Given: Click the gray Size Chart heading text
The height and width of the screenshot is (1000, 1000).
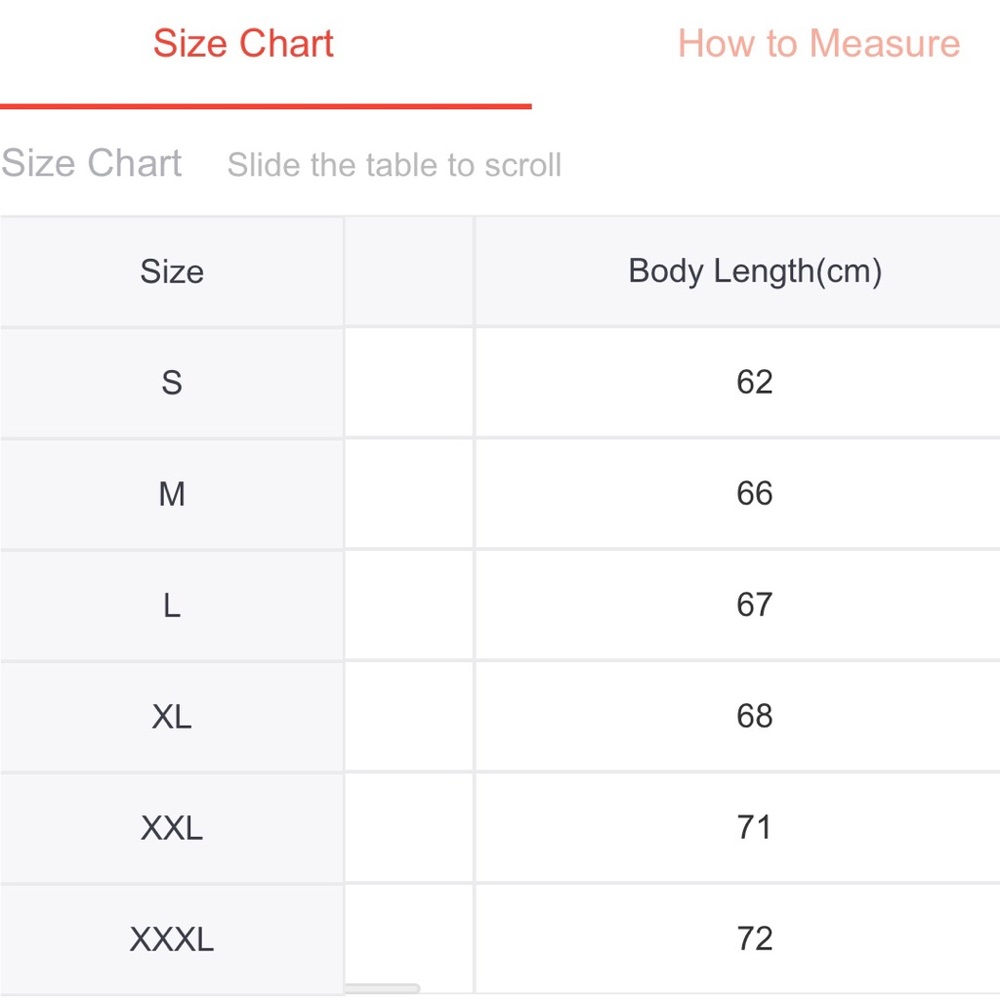Looking at the screenshot, I should click(91, 163).
